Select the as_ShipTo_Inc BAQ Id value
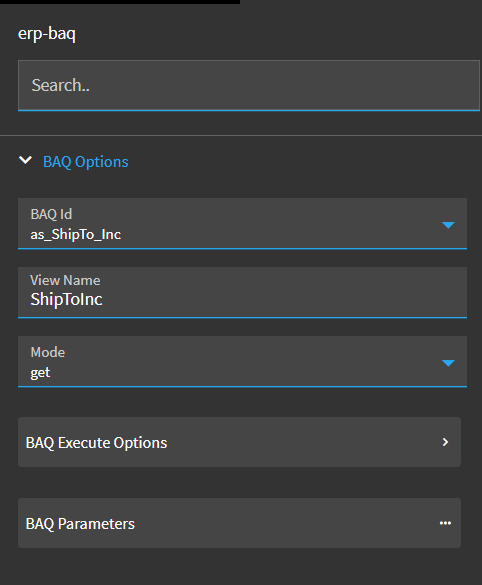 pyautogui.click(x=76, y=235)
